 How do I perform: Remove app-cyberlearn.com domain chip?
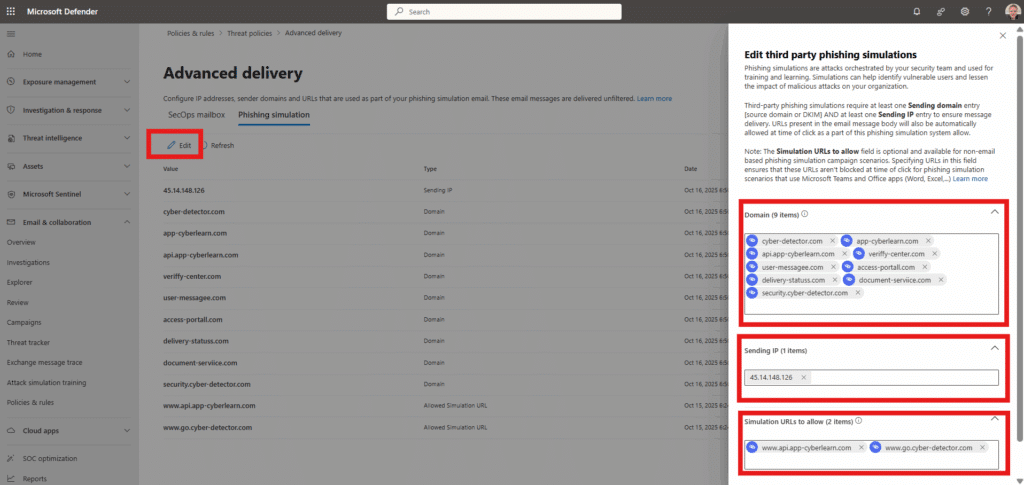click(x=928, y=241)
